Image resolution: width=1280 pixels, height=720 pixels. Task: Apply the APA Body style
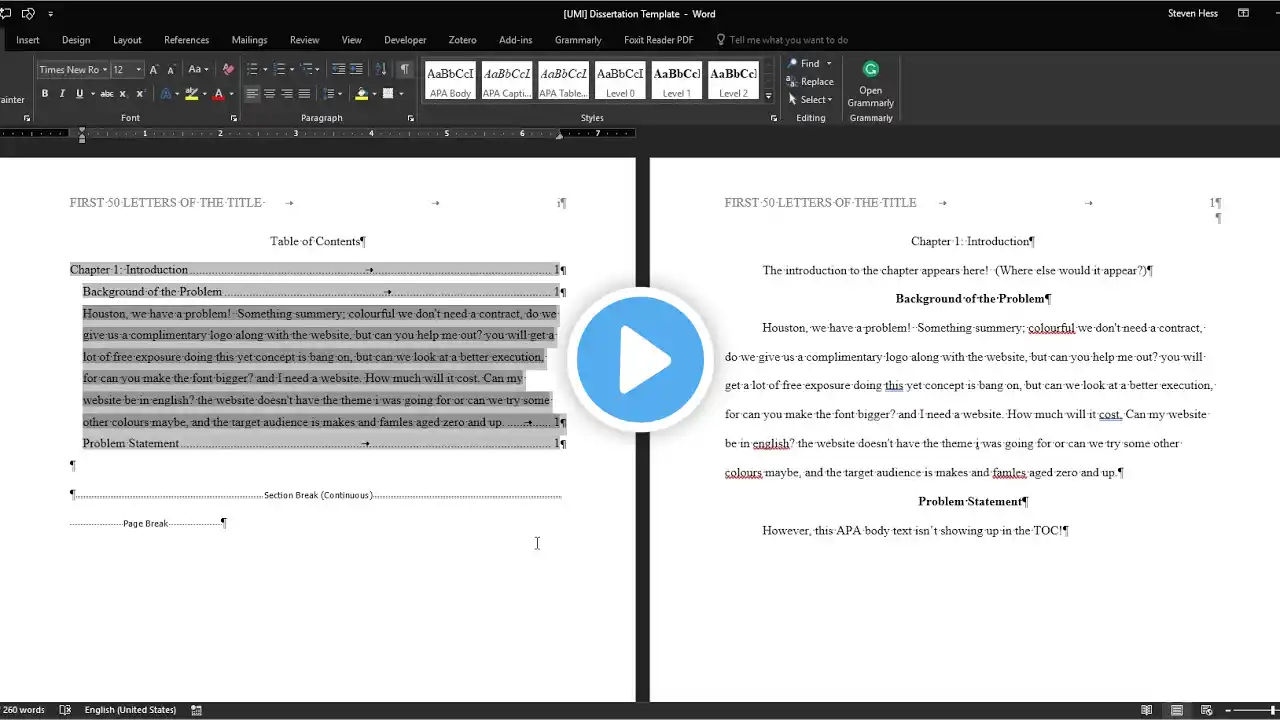(x=450, y=80)
